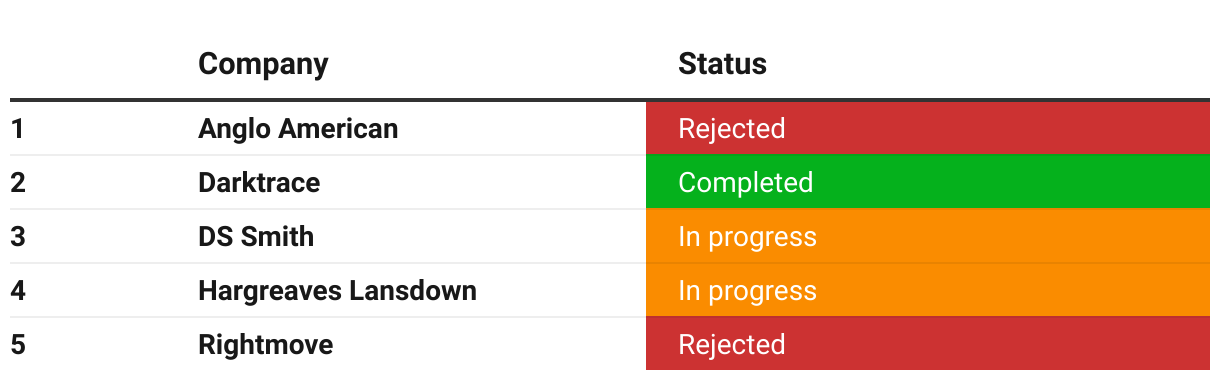Click the red Rejected status for Anglo American

click(x=928, y=129)
